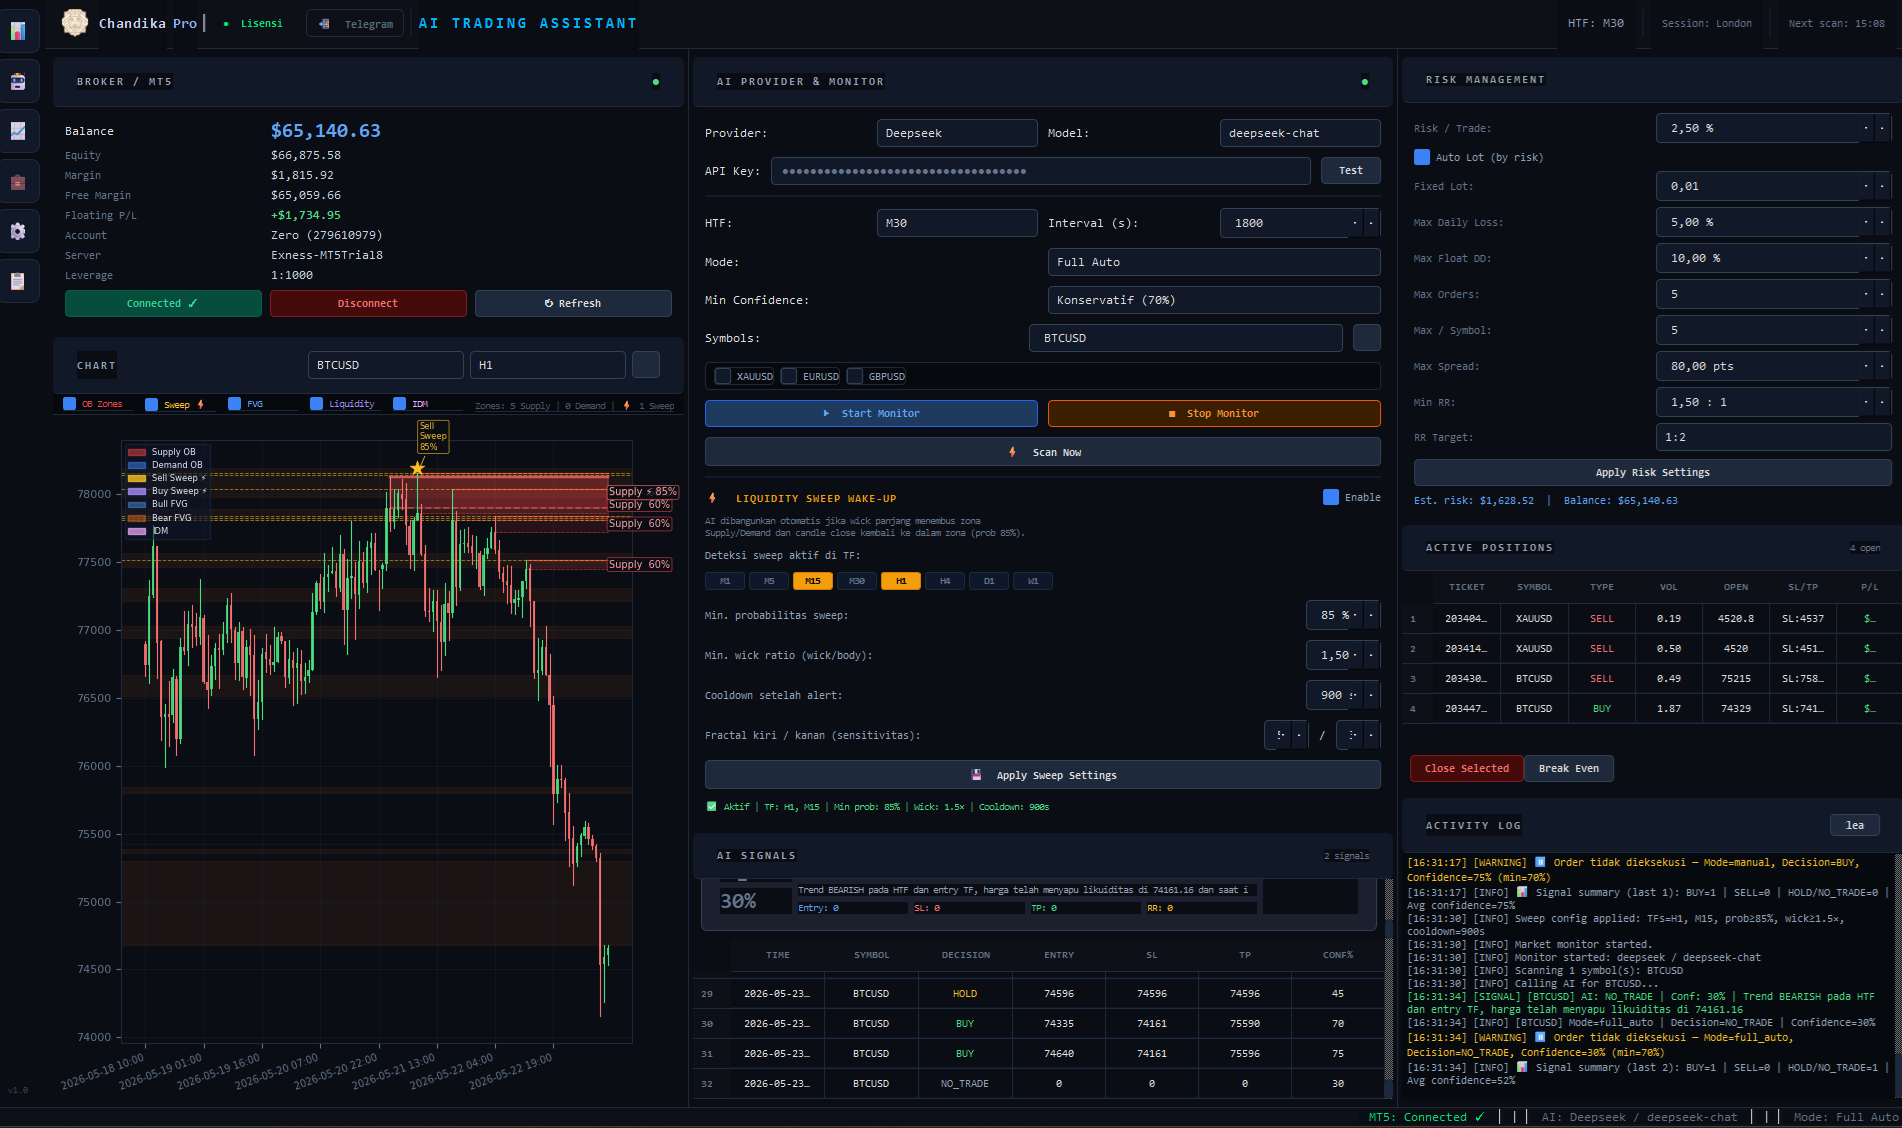Image resolution: width=1902 pixels, height=1128 pixels.
Task: Open the Provider Deepseek dropdown
Action: [957, 133]
